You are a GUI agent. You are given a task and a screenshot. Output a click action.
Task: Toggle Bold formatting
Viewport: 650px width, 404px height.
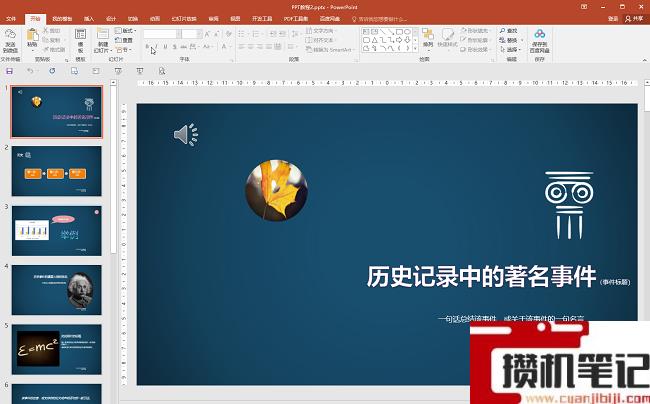tap(148, 46)
